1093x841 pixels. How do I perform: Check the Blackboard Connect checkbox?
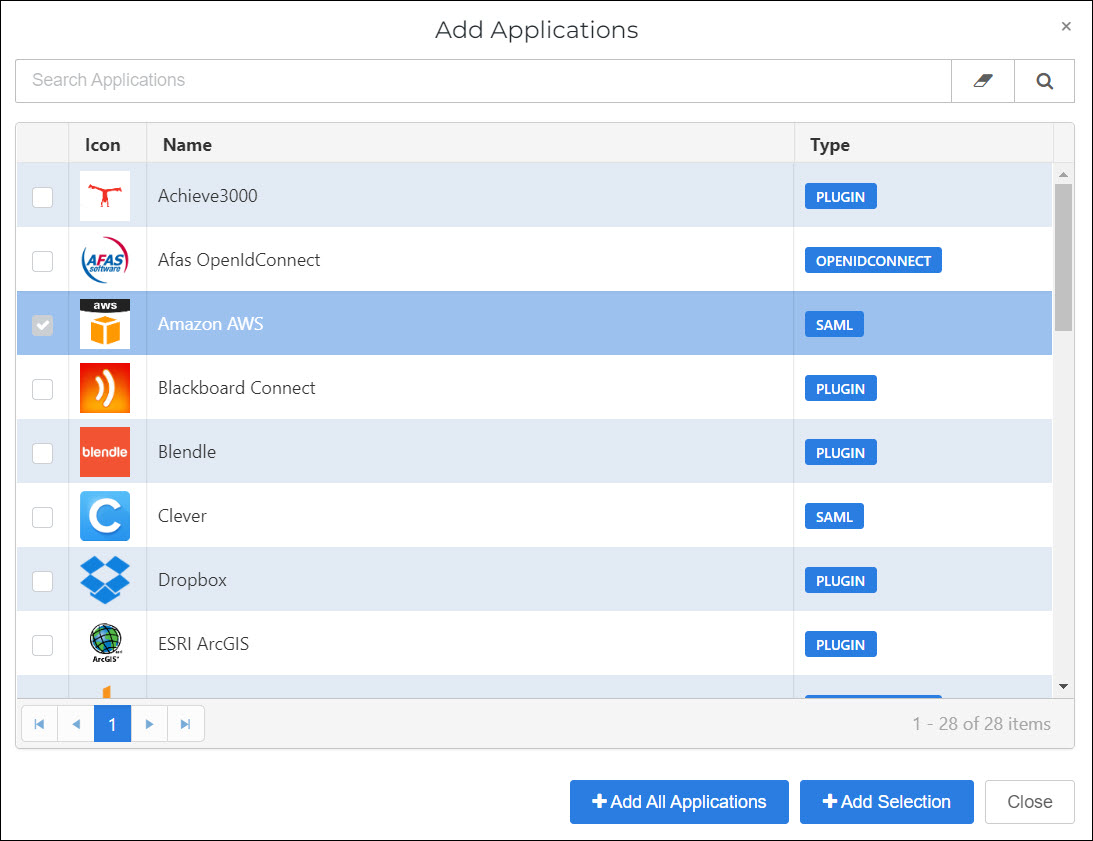pos(43,389)
